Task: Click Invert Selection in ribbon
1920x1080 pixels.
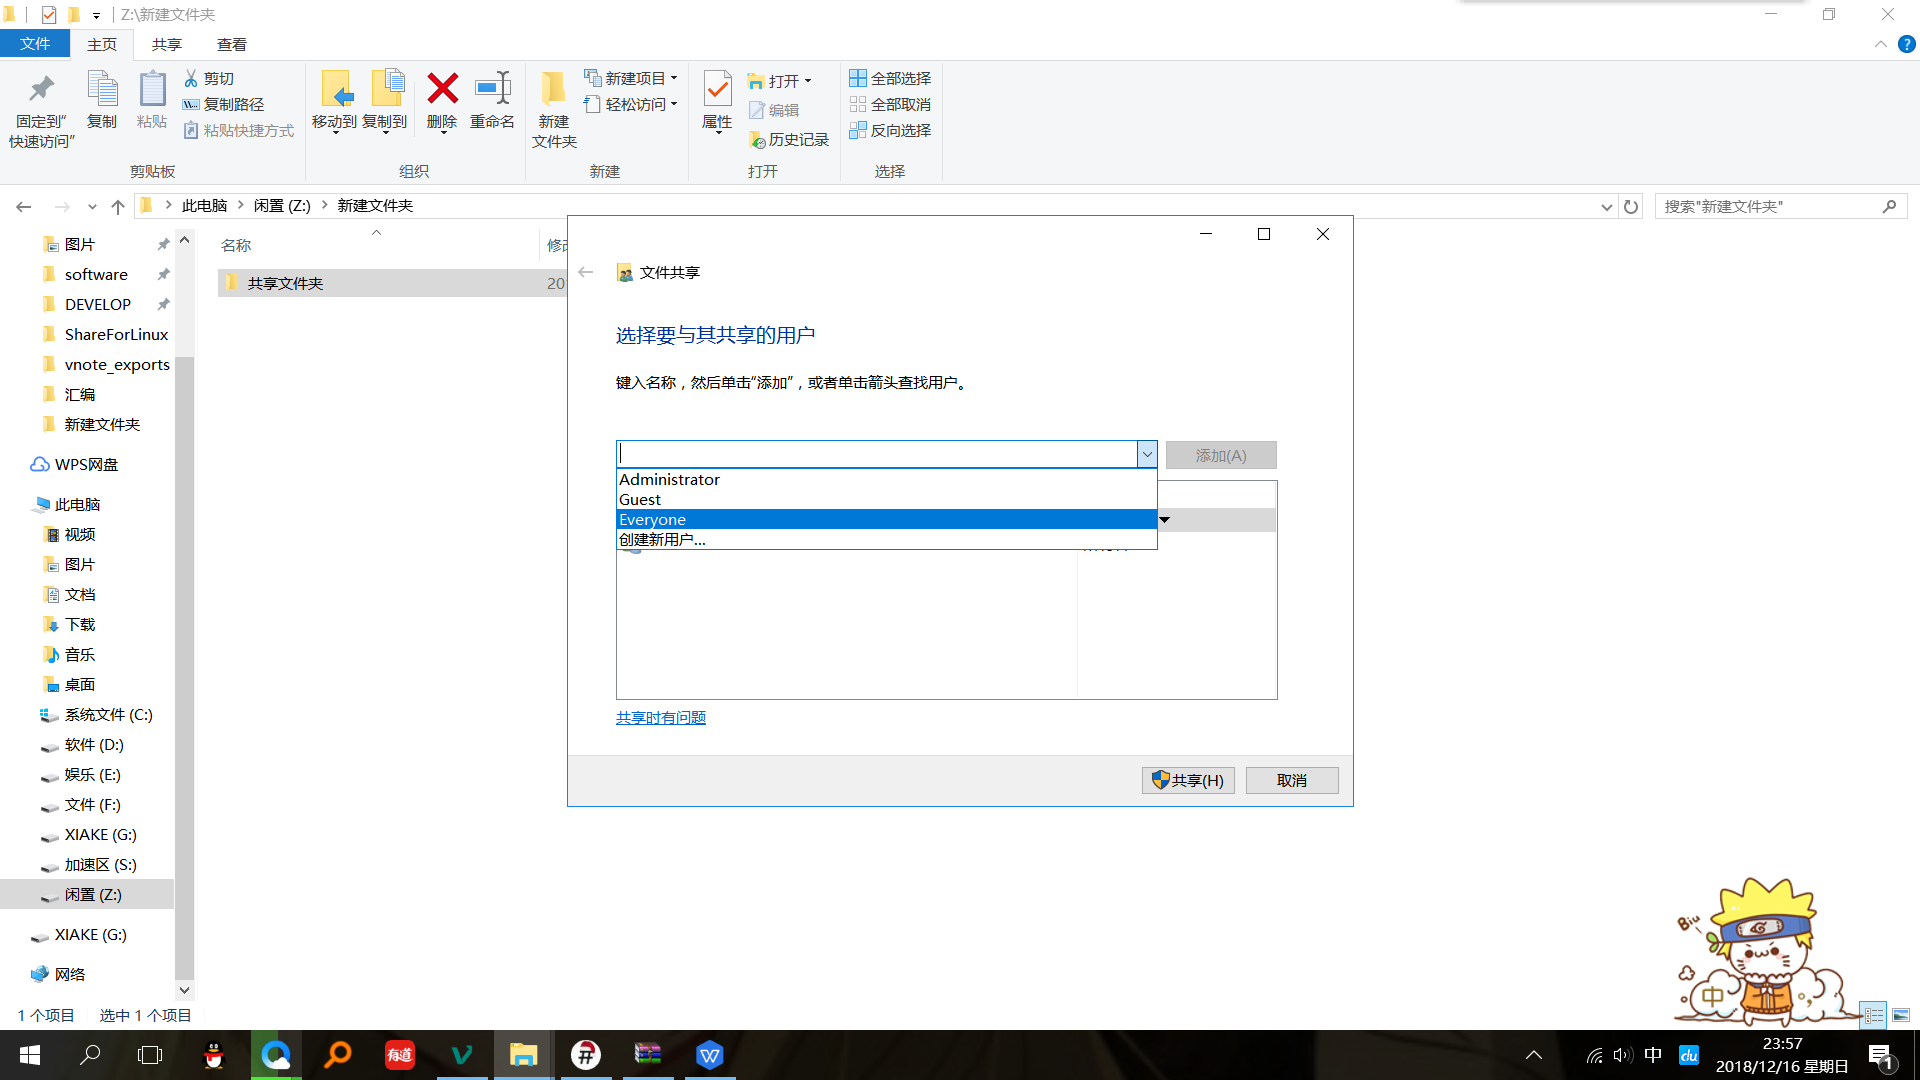Action: (x=890, y=130)
